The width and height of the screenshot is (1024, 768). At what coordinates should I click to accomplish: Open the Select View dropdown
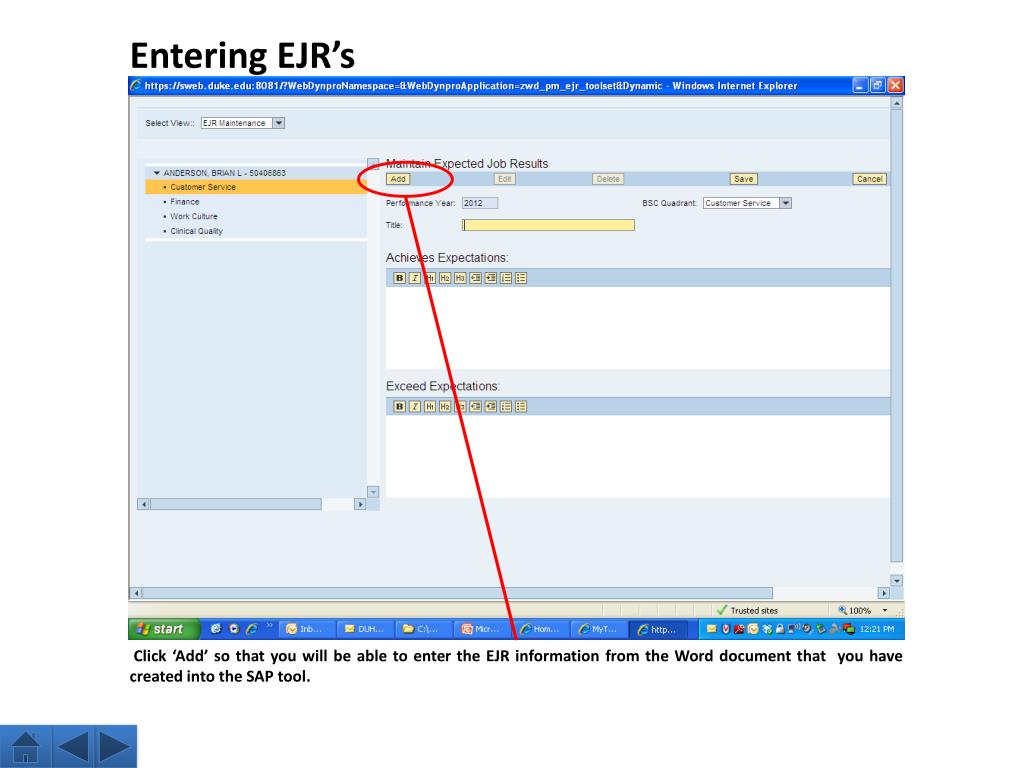(x=278, y=123)
